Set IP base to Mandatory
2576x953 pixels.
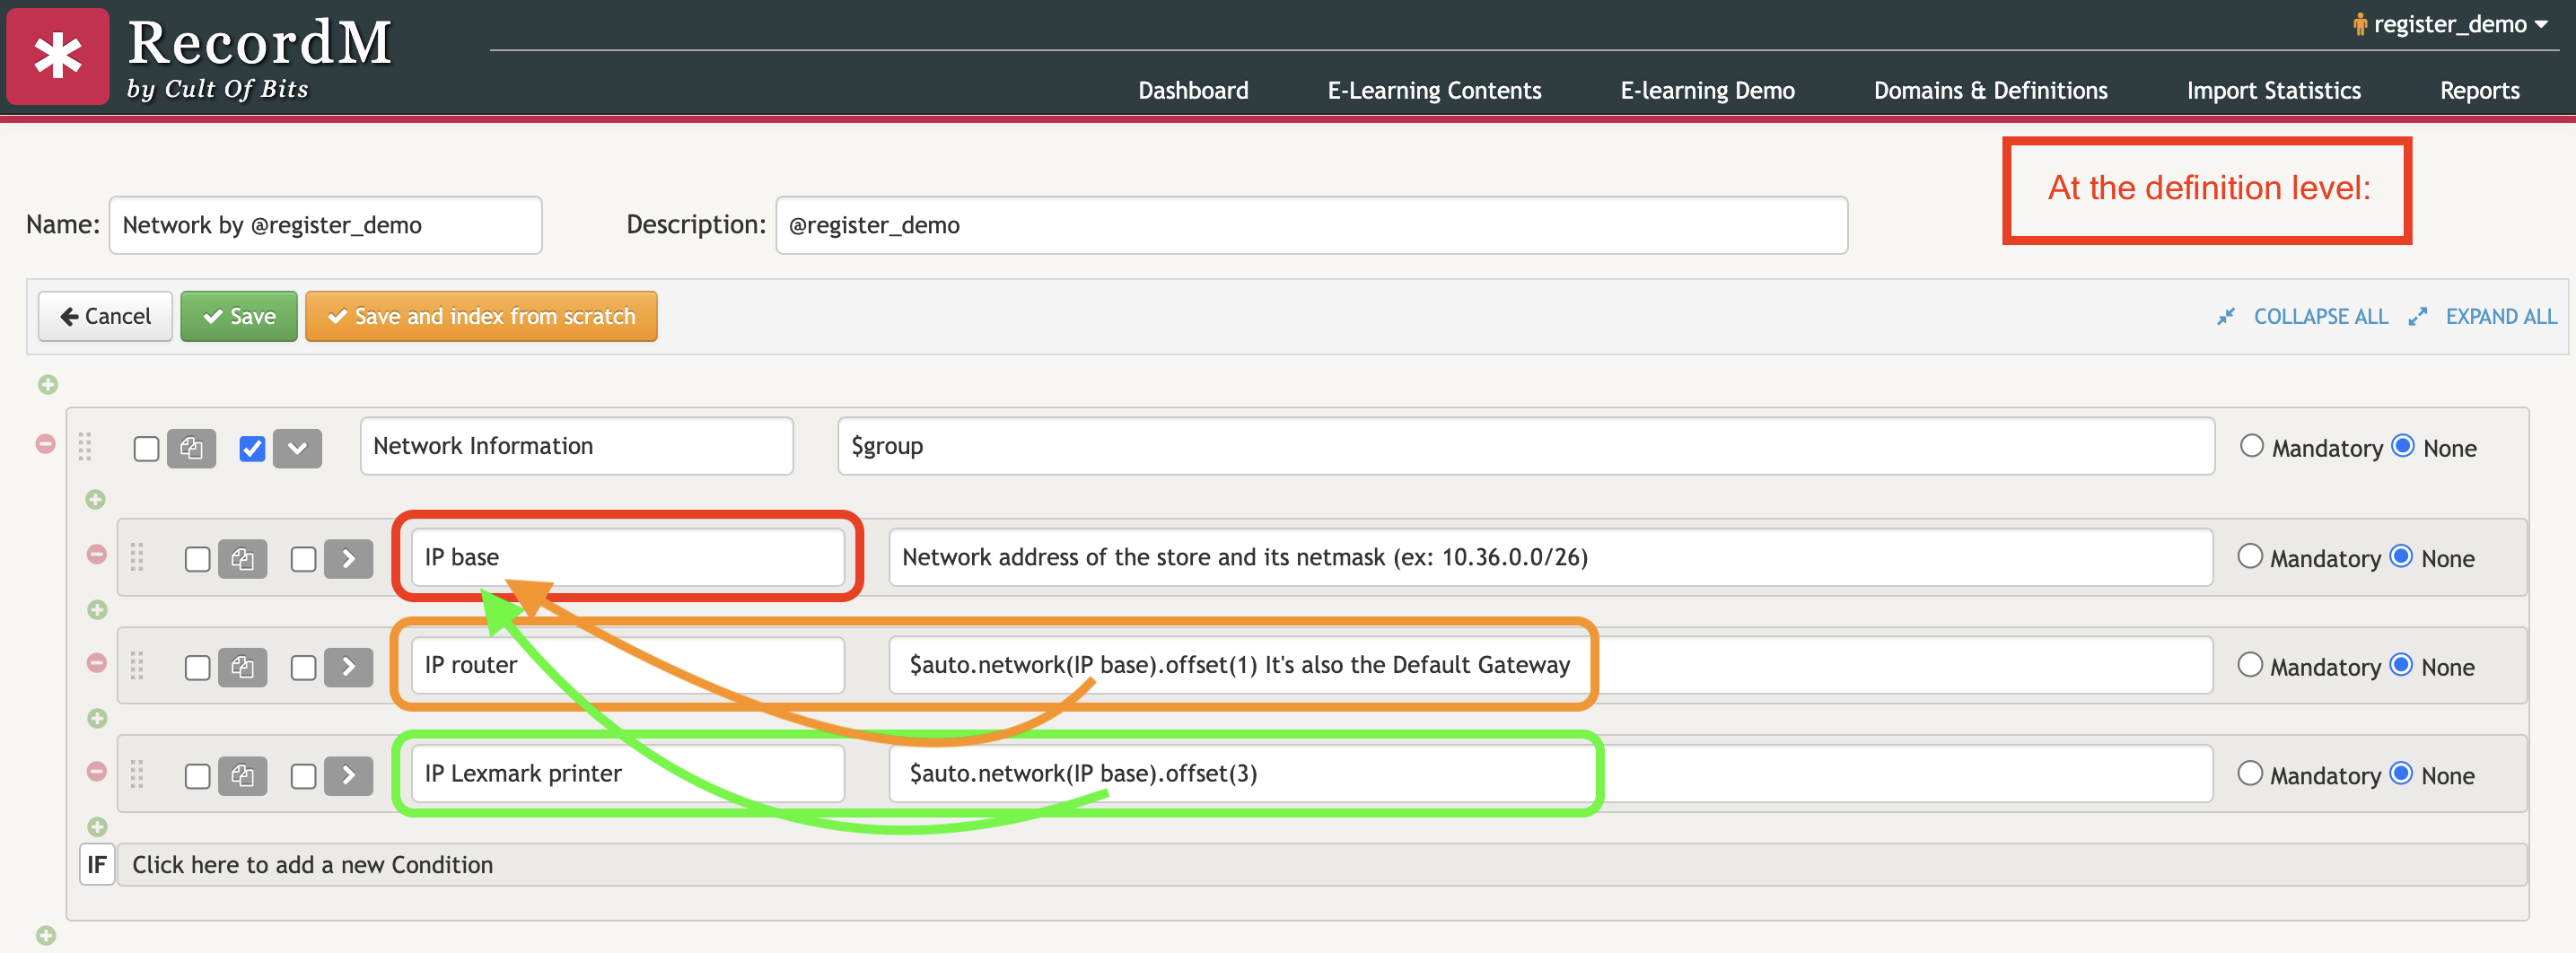2250,556
